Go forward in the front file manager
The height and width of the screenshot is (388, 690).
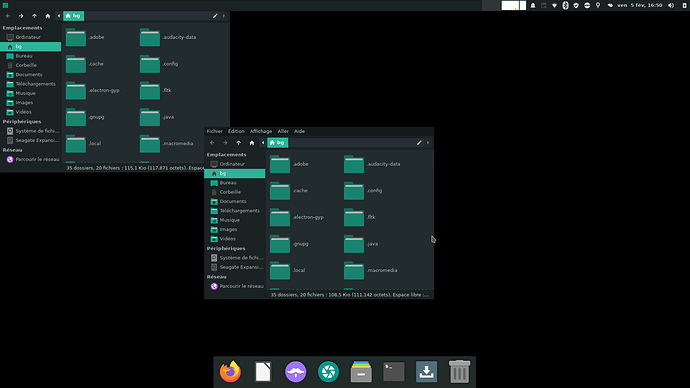[225, 143]
